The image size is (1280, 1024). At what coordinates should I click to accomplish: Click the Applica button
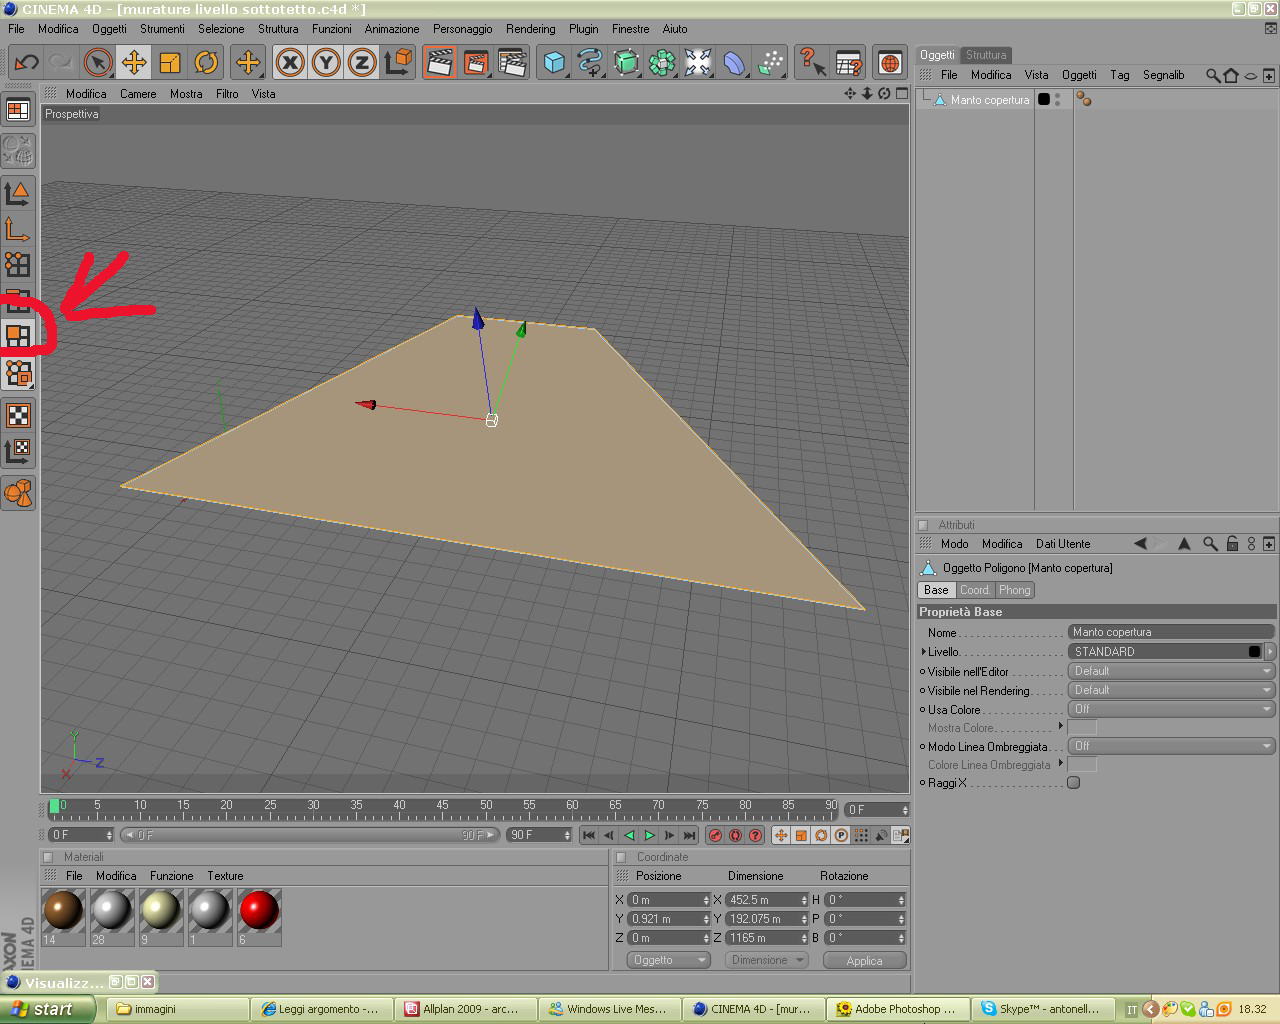coord(864,960)
